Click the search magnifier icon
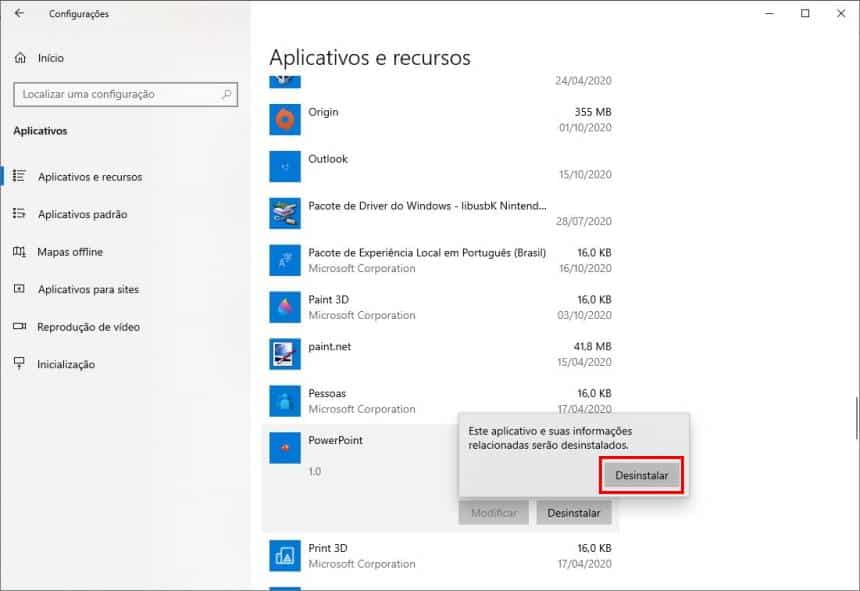Viewport: 860px width, 591px height. (x=227, y=94)
